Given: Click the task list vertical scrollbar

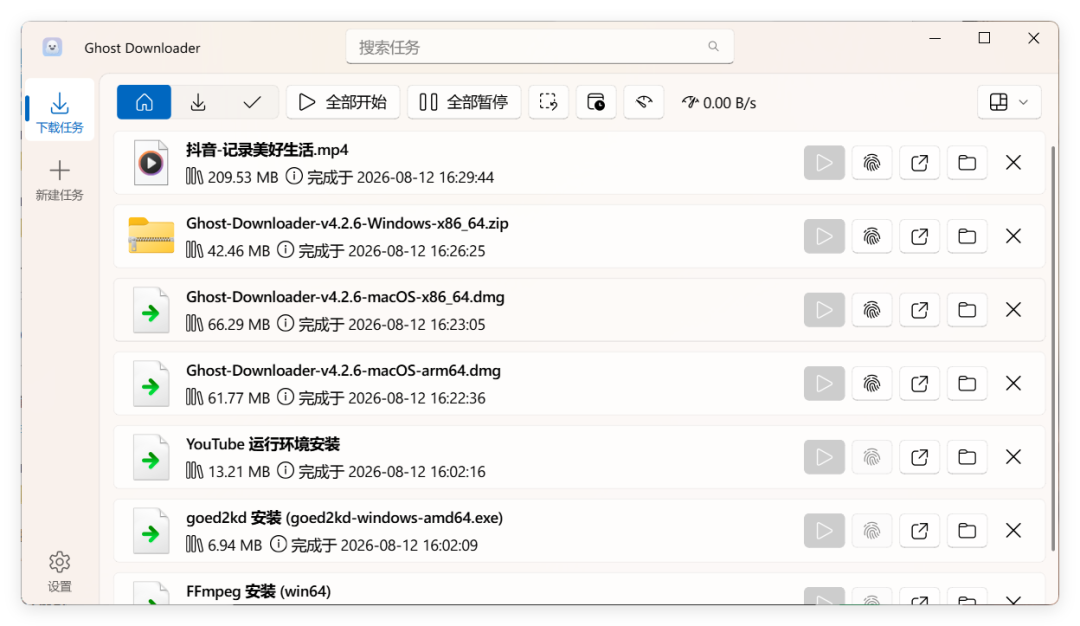Looking at the screenshot, I should pos(1053,348).
